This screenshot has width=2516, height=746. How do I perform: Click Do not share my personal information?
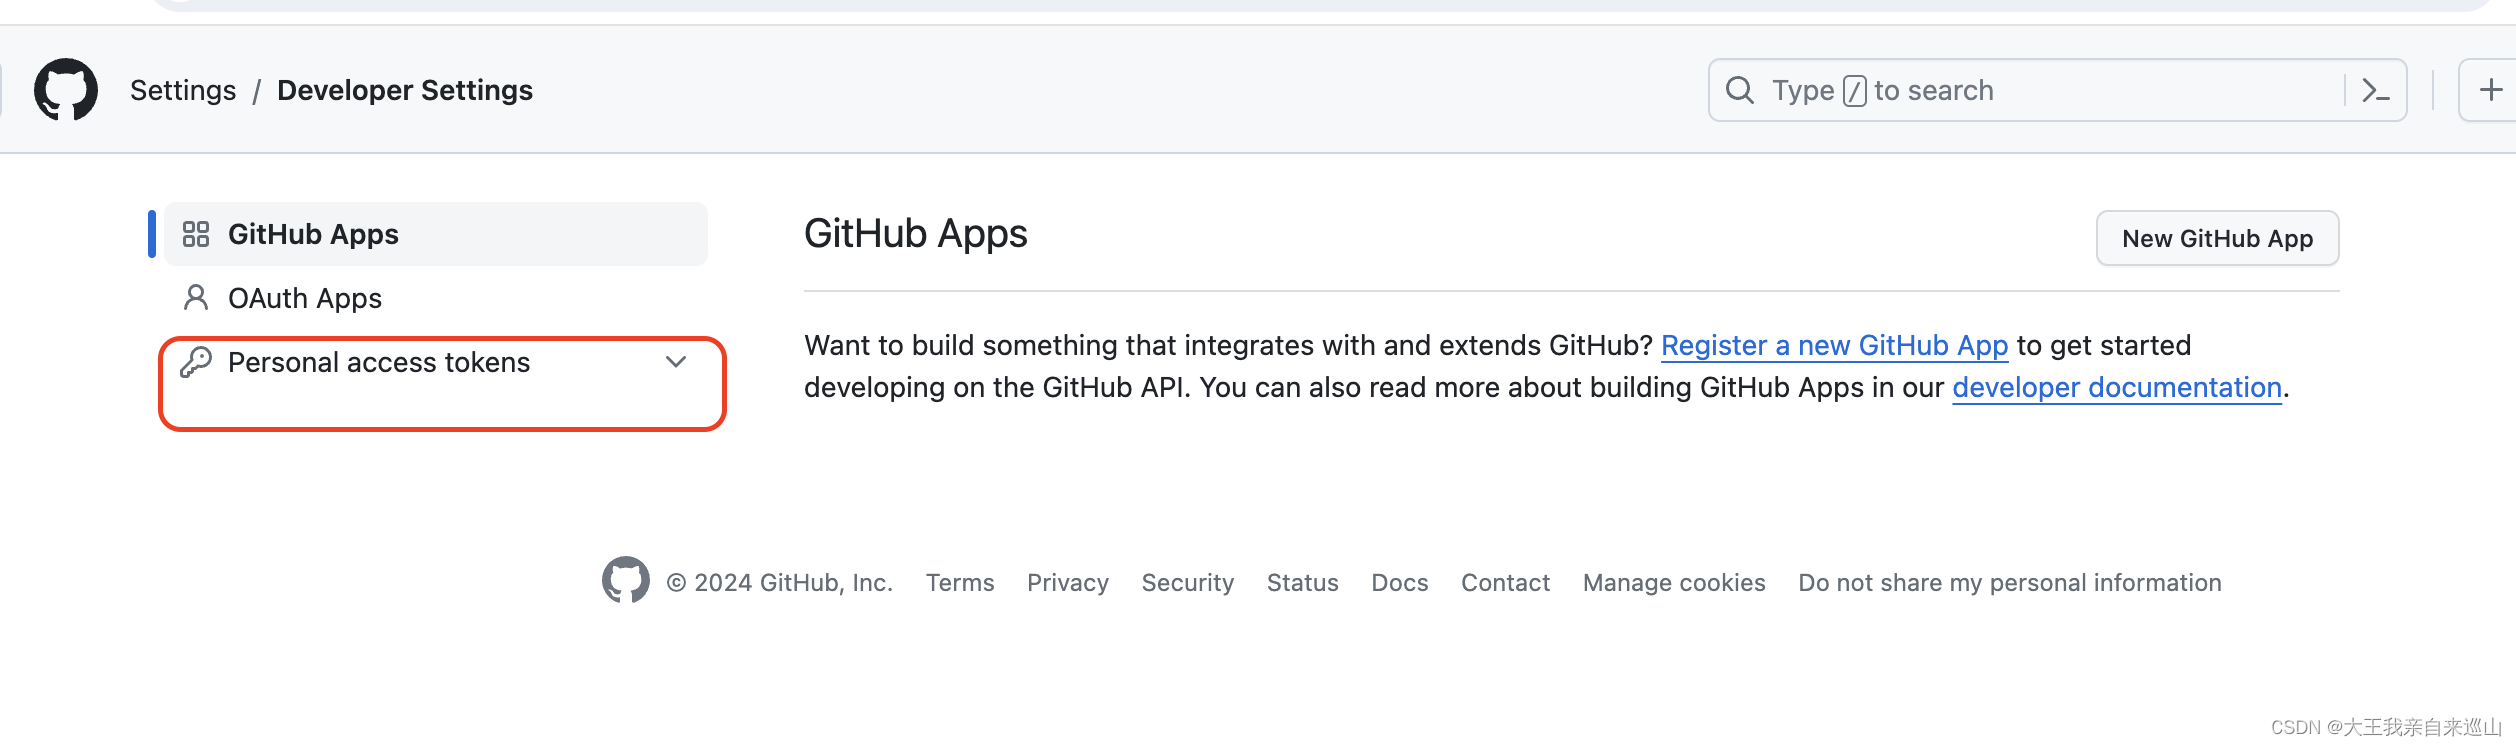[x=2010, y=582]
